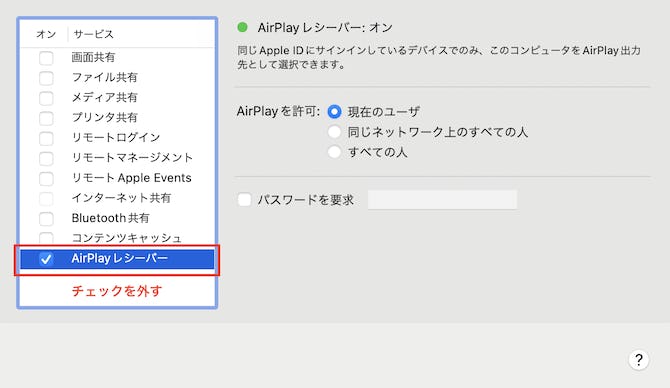
Task: Enable the 画面共有 checkbox
Action: pos(46,58)
